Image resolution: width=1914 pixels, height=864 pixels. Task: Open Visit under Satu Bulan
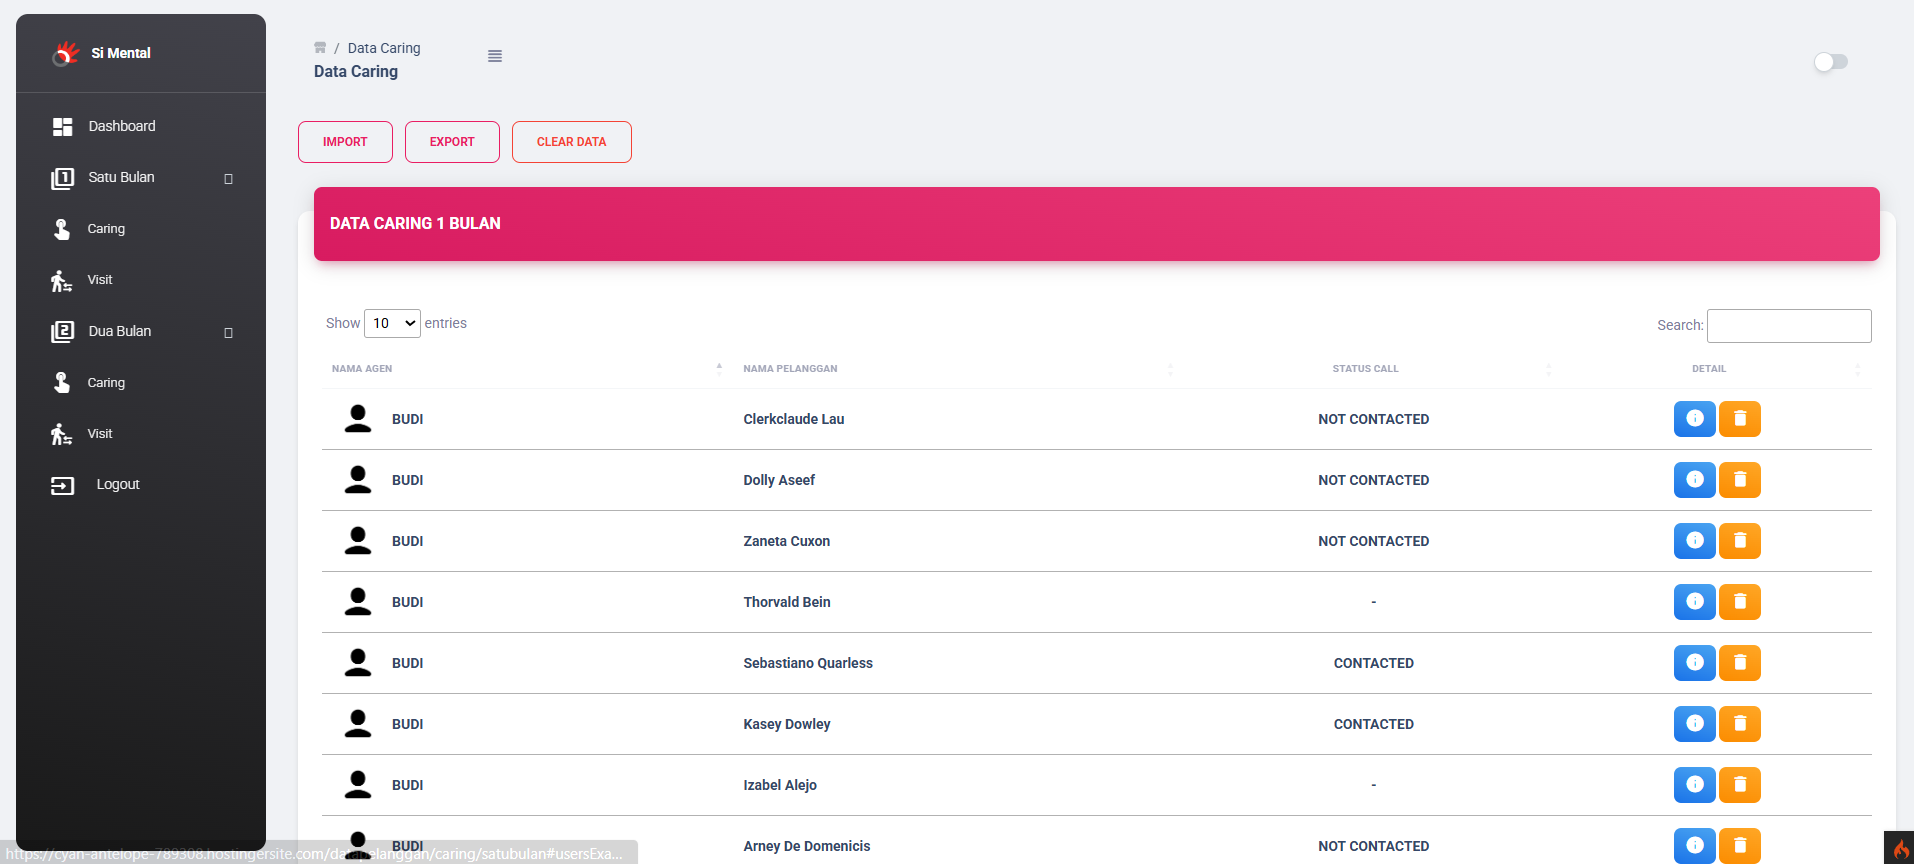141,280
